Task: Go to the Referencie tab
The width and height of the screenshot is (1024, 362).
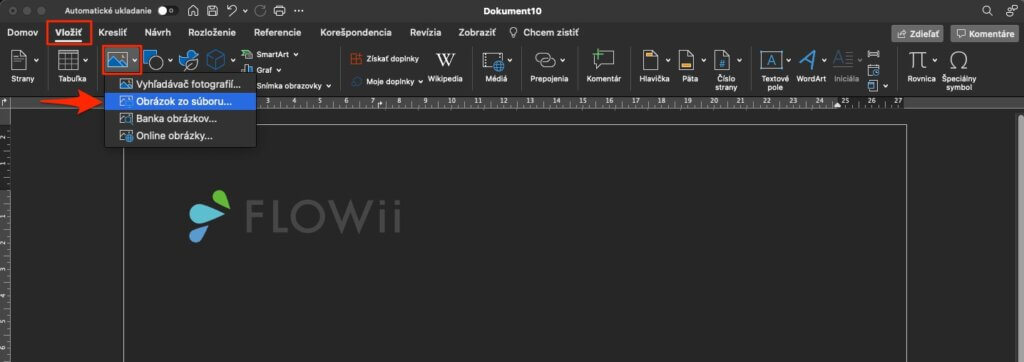Action: tap(278, 32)
